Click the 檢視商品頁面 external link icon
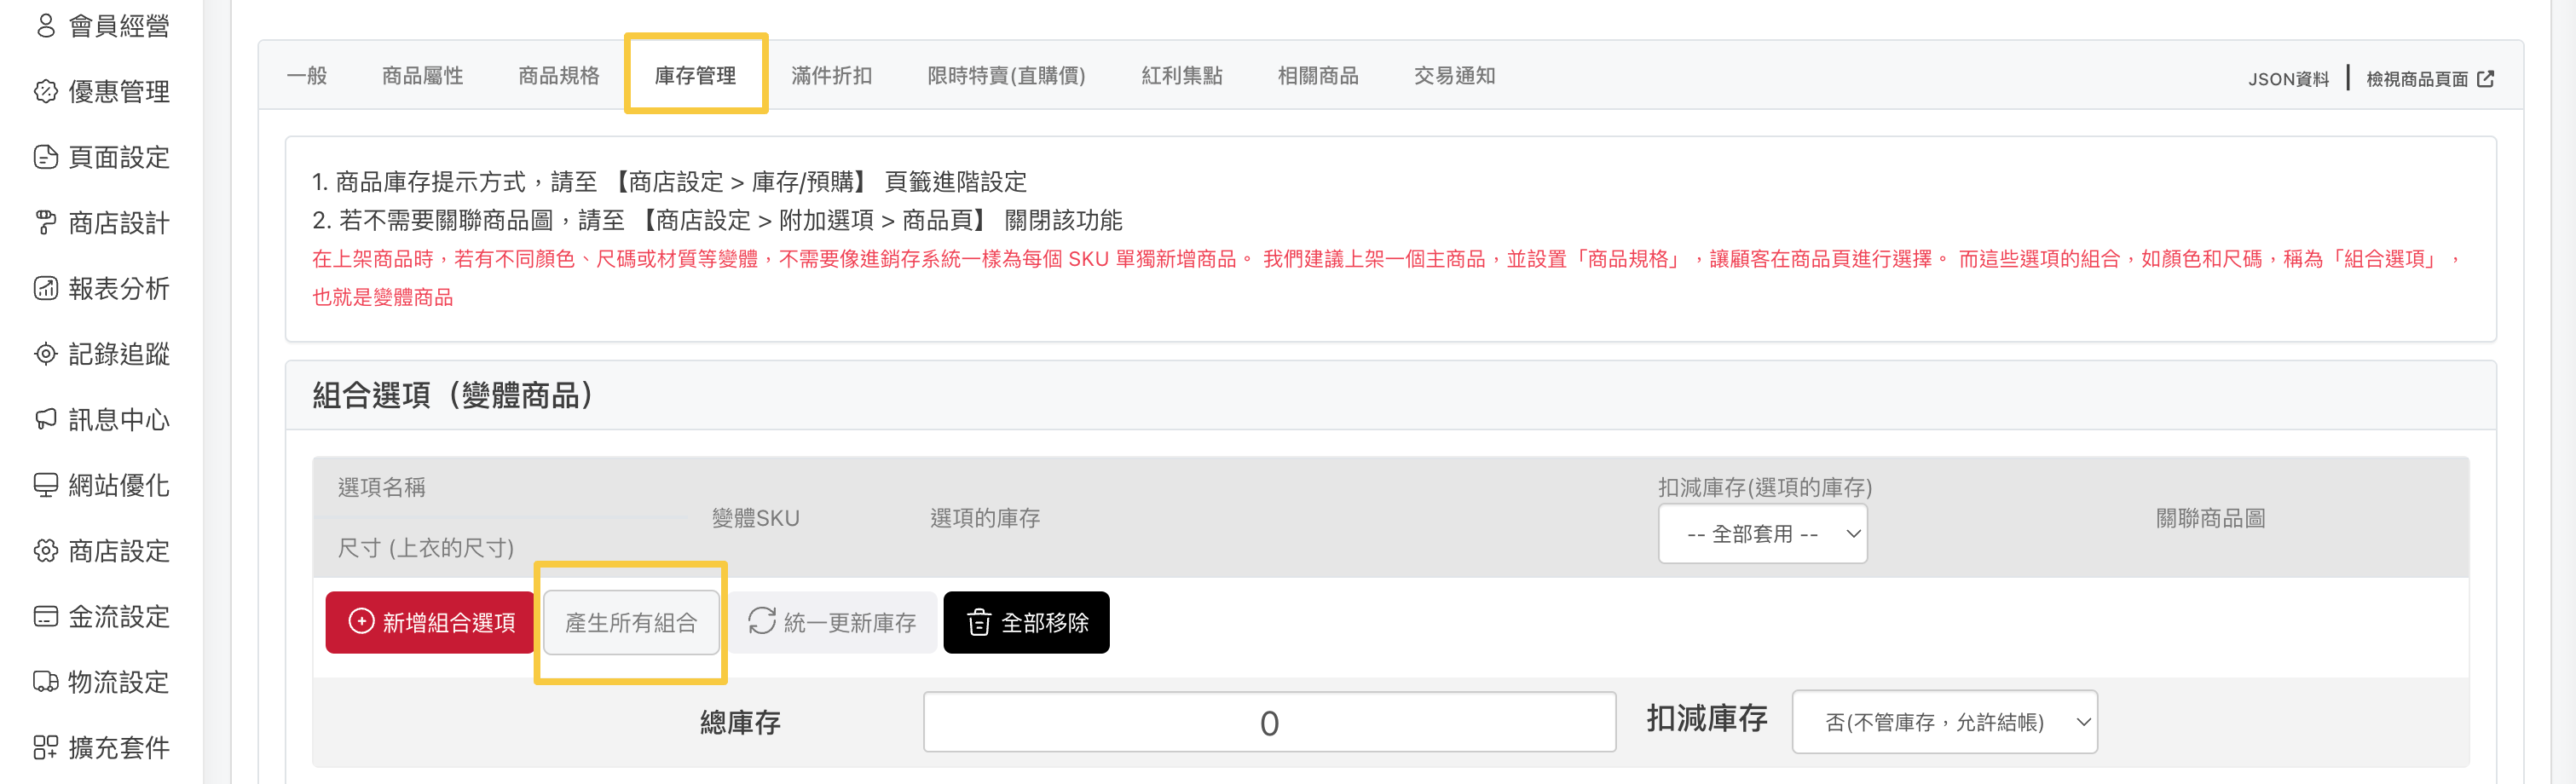Viewport: 2576px width, 784px height. pos(2486,78)
